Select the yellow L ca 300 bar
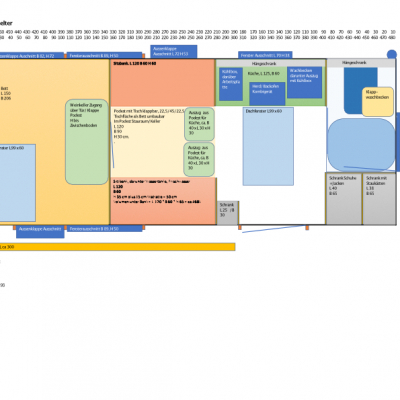 117,247
